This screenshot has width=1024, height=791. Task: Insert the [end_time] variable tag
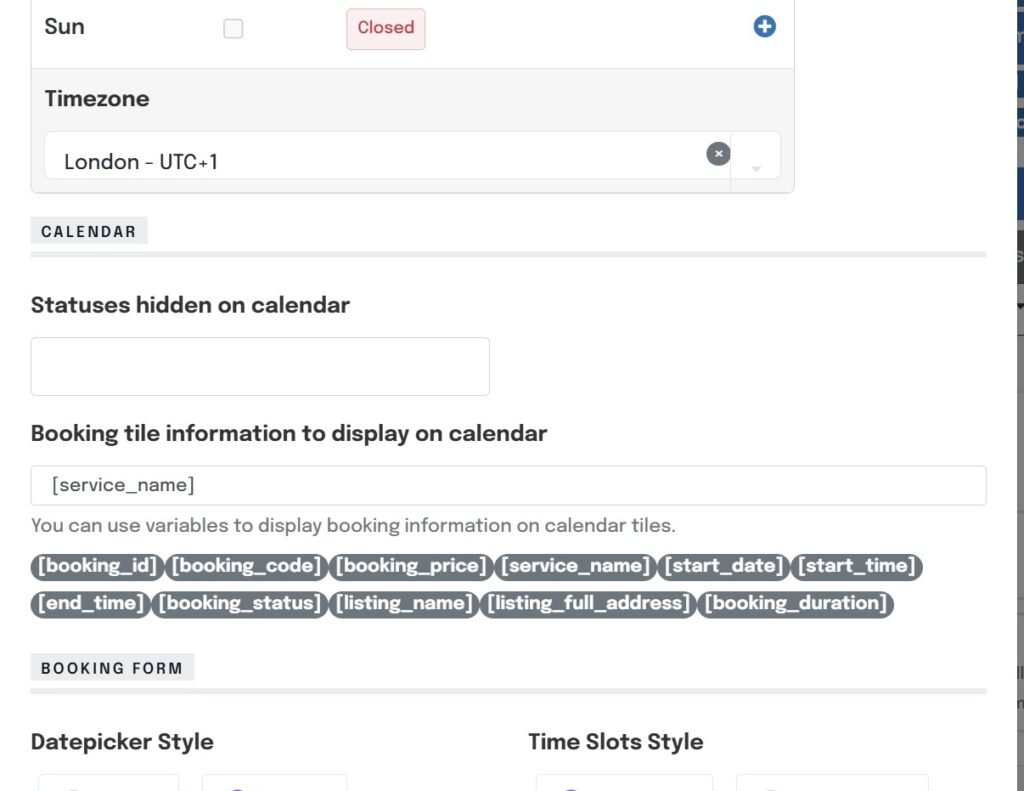coord(90,604)
